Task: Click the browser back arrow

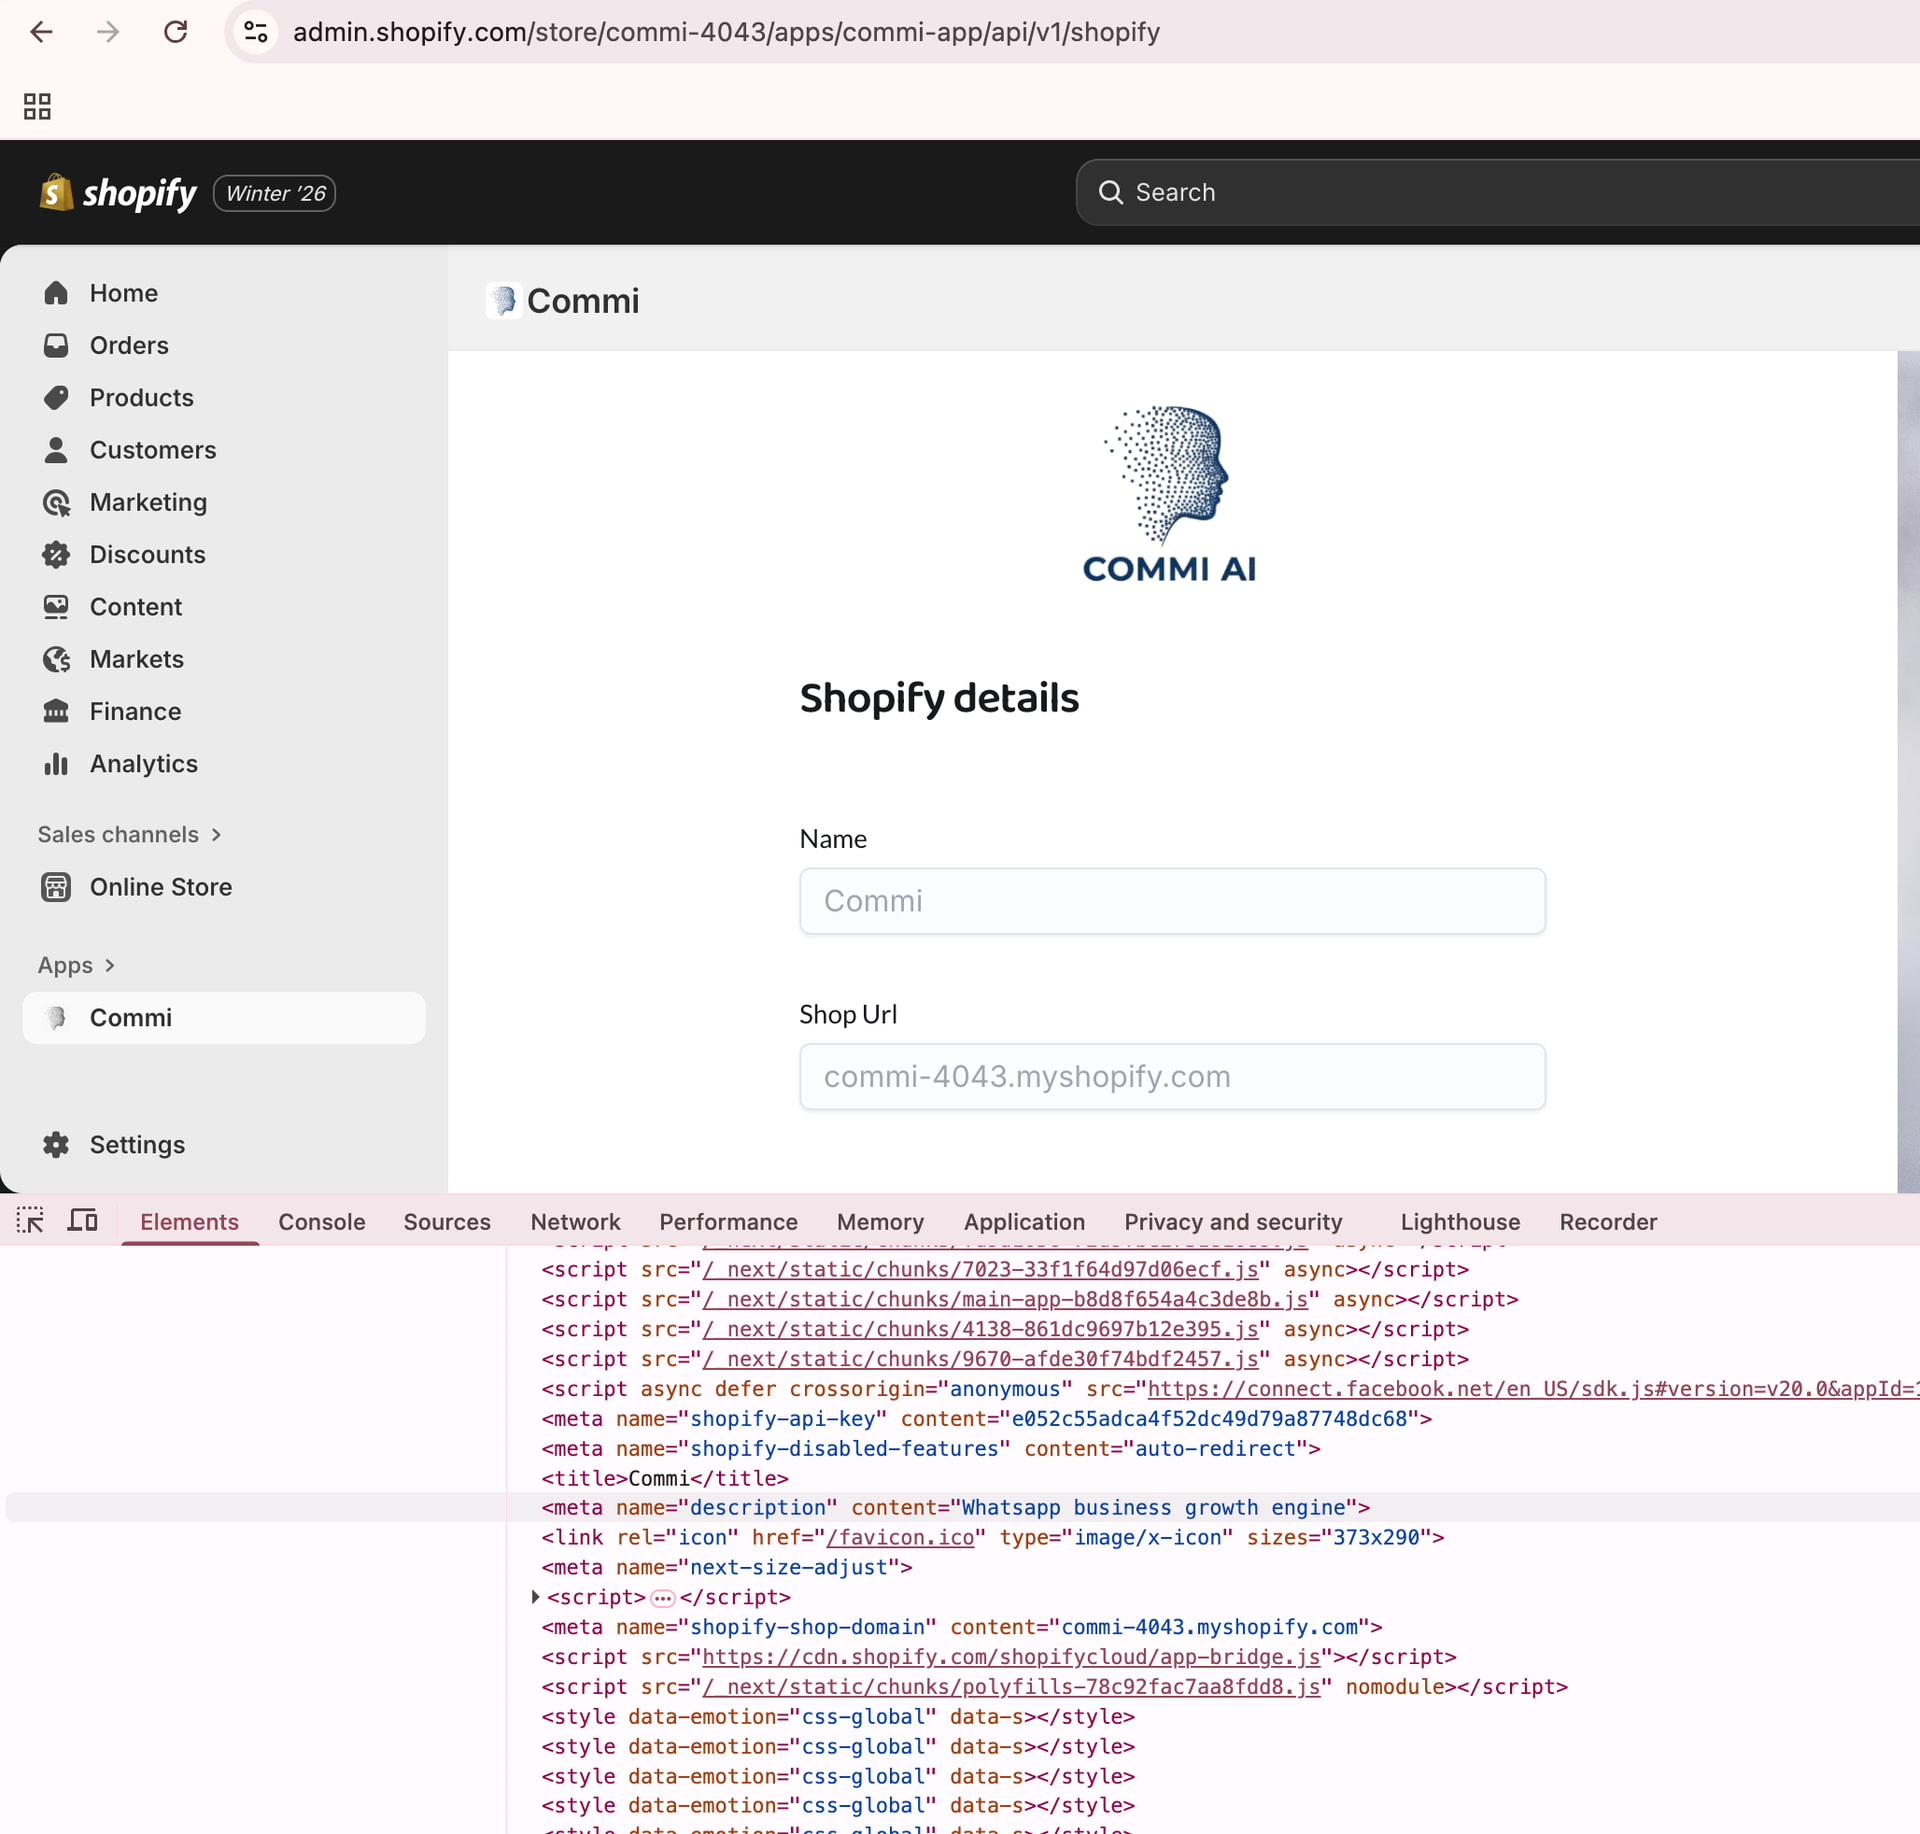Action: coord(41,32)
